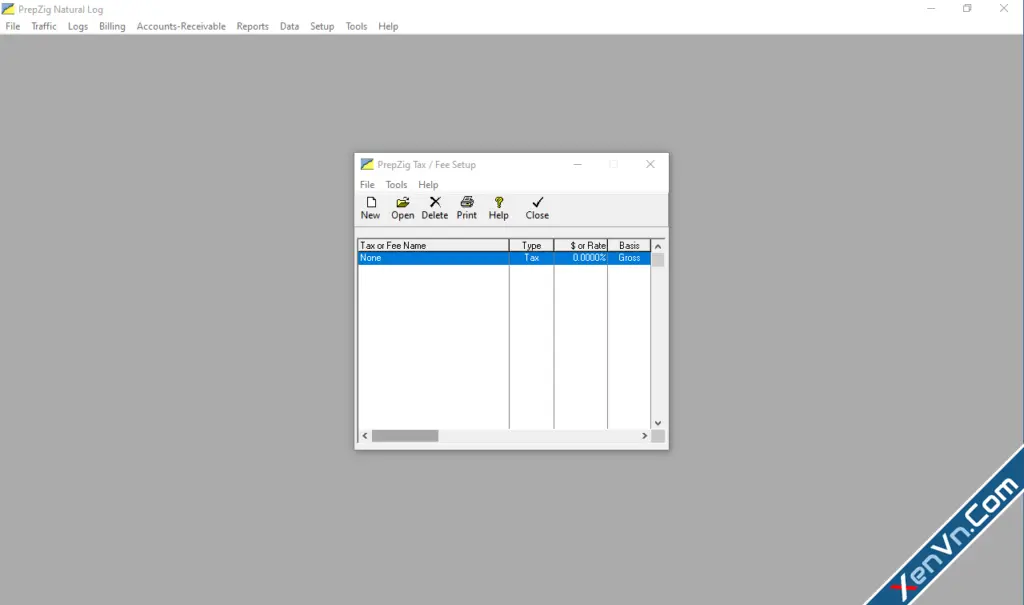Screen dimensions: 1024x605
Task: Click the Type column header
Action: click(x=531, y=246)
